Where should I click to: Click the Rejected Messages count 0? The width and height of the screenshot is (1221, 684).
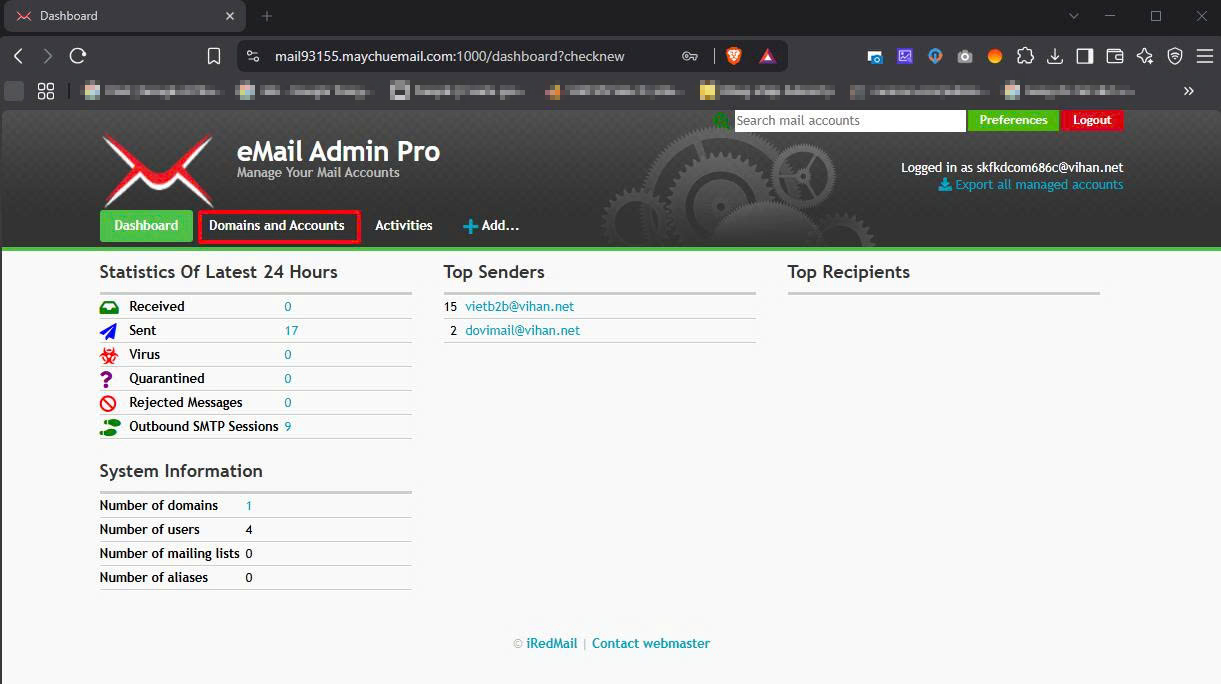(x=288, y=403)
